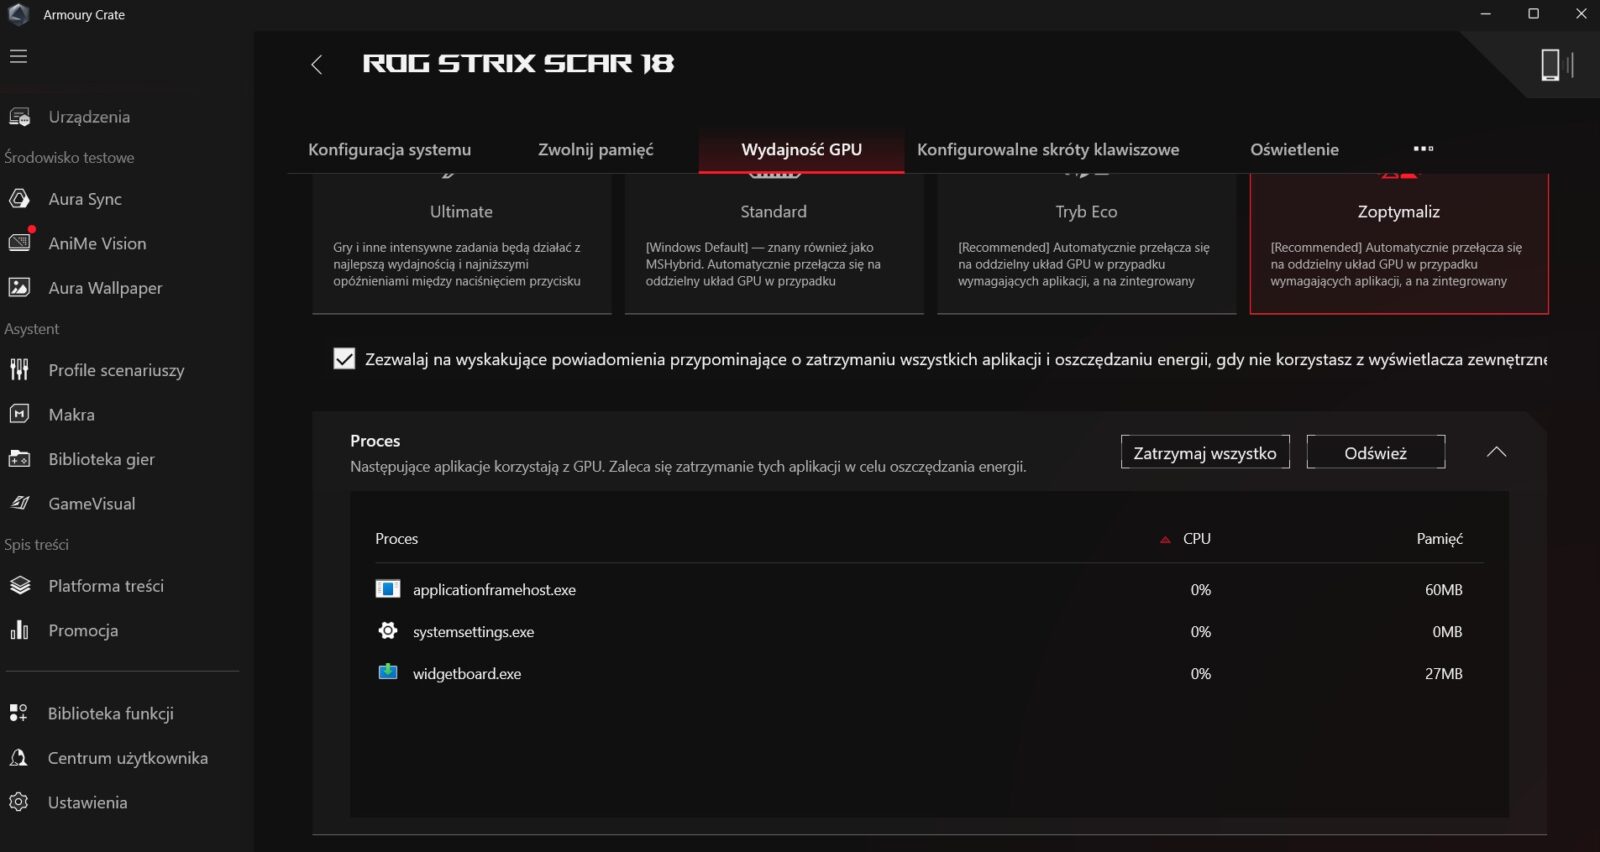Uncheck the popup notifications checkbox
The height and width of the screenshot is (852, 1600).
tap(344, 359)
